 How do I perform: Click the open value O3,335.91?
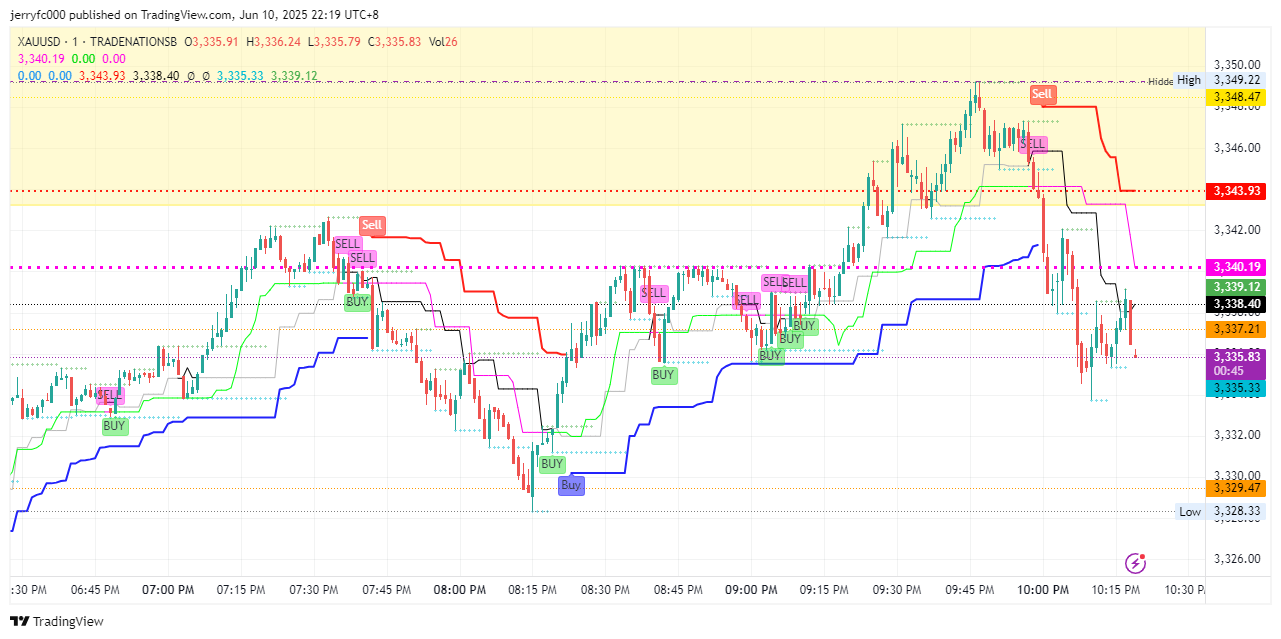[214, 42]
